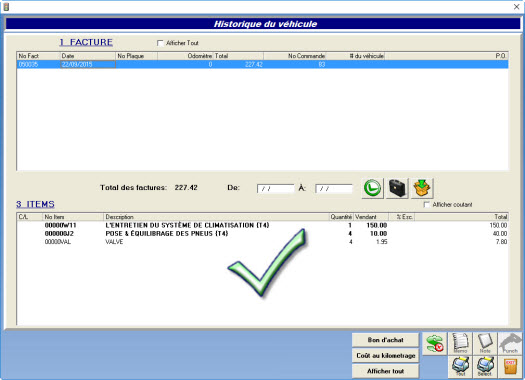The height and width of the screenshot is (380, 525).
Task: Click the % Esc. column header
Action: 401,217
